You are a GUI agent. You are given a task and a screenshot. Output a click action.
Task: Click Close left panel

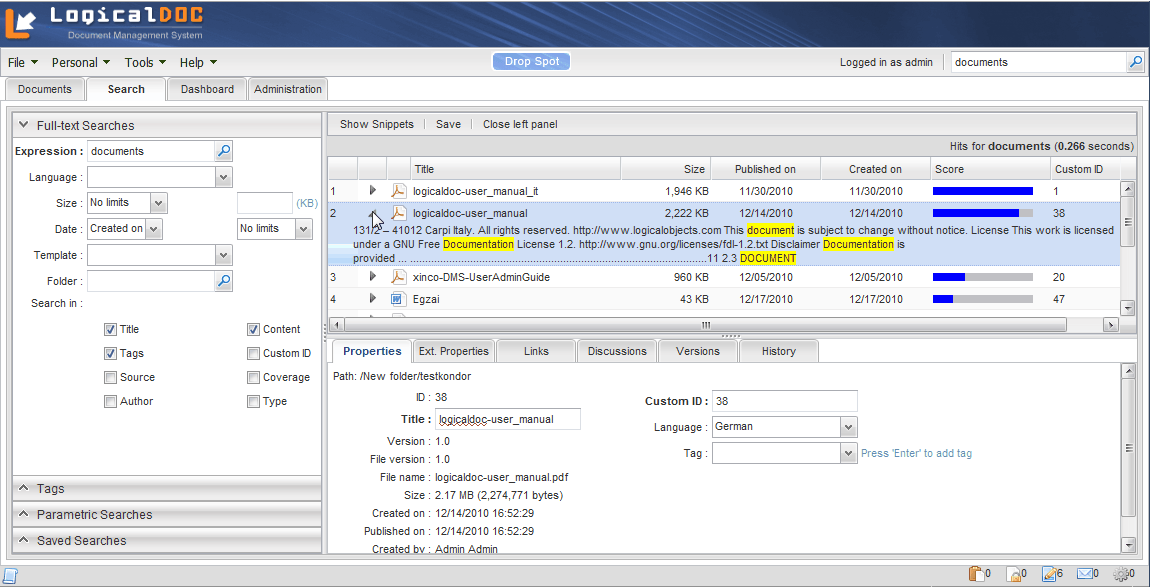coord(520,125)
